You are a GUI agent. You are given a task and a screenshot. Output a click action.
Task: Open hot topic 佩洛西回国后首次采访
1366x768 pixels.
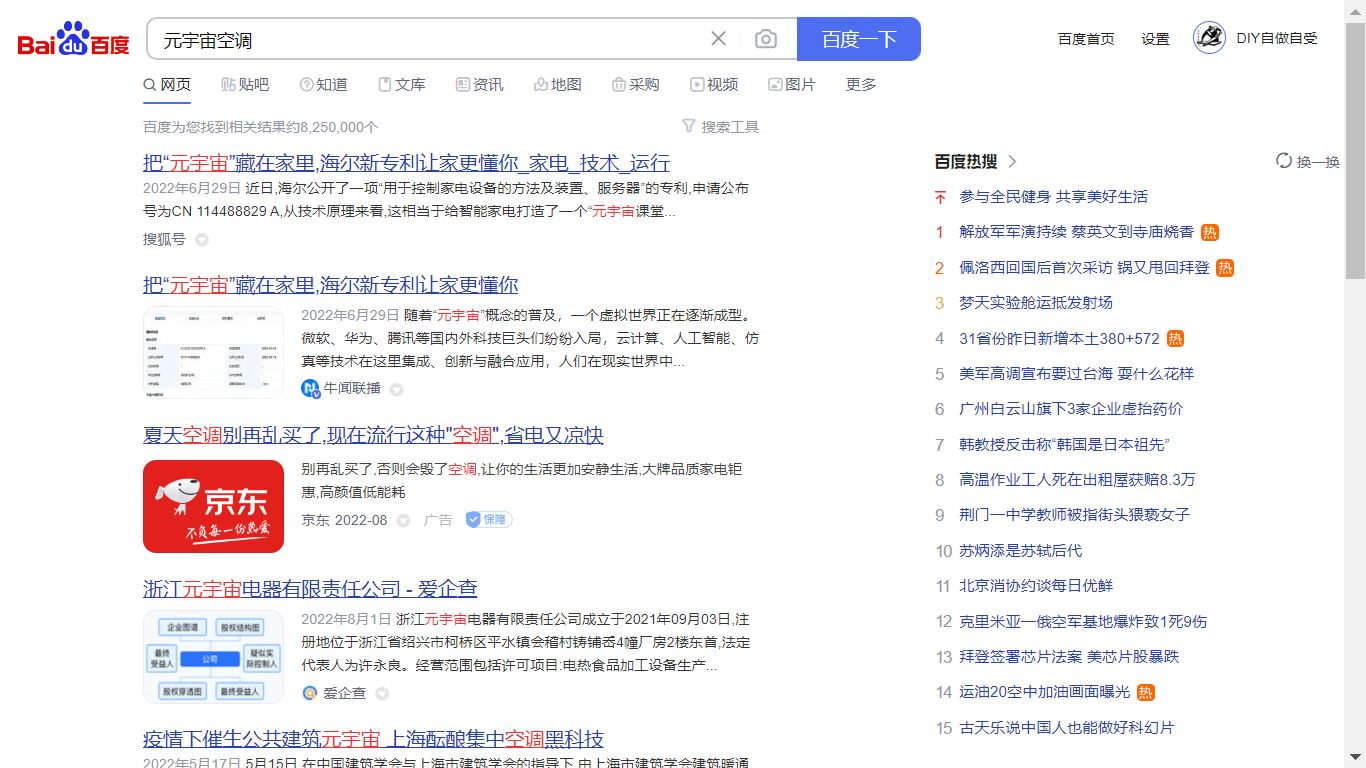coord(1084,268)
